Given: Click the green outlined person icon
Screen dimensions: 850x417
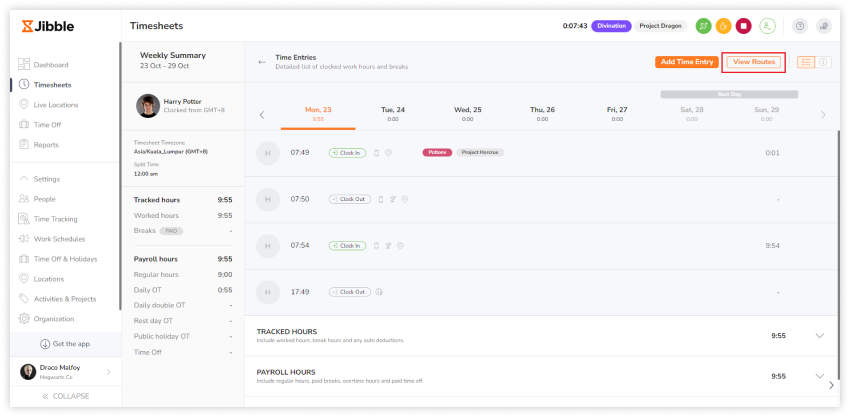Looking at the screenshot, I should (x=767, y=26).
